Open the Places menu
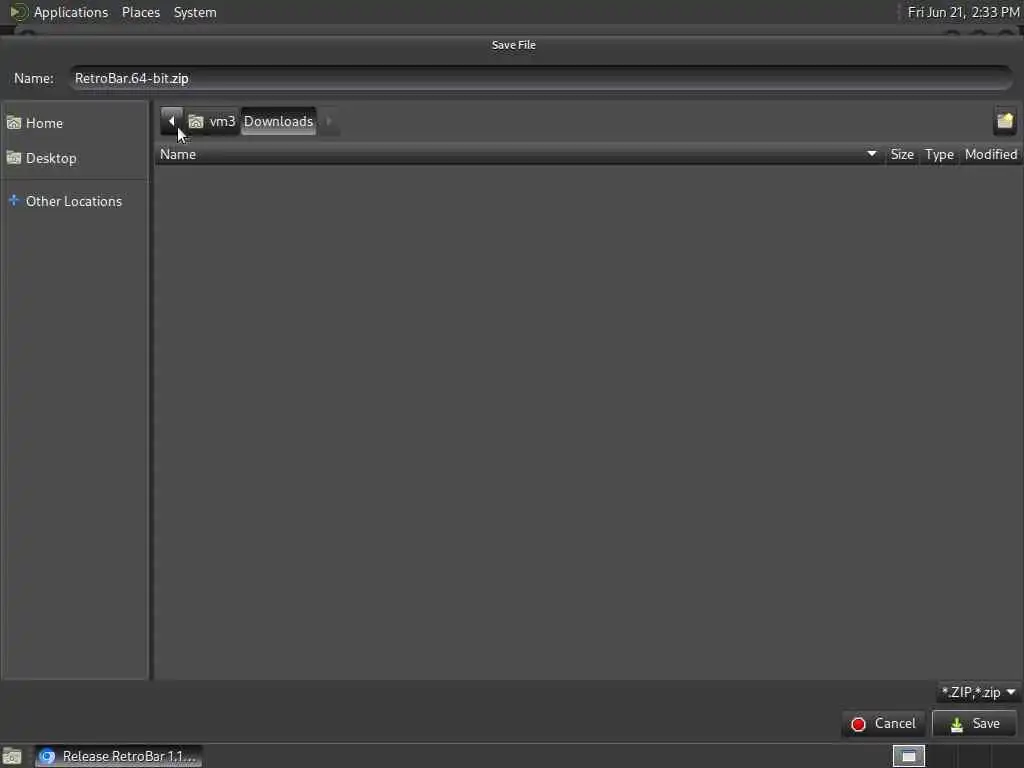The height and width of the screenshot is (768, 1024). [x=140, y=12]
